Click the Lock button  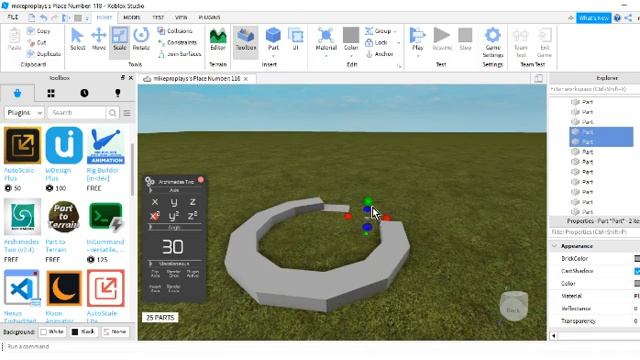(376, 42)
